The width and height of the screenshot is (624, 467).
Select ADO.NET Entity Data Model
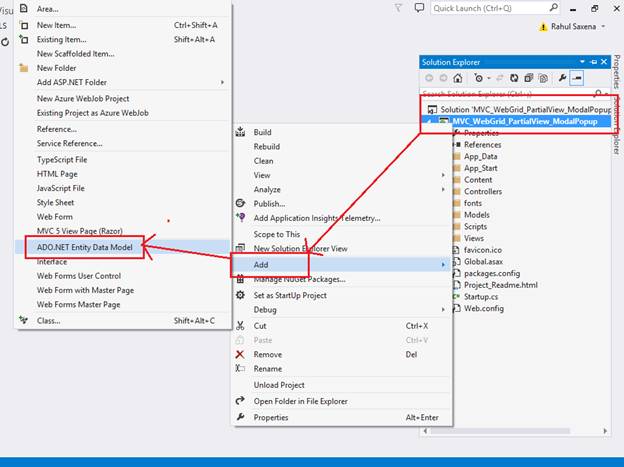(x=84, y=247)
